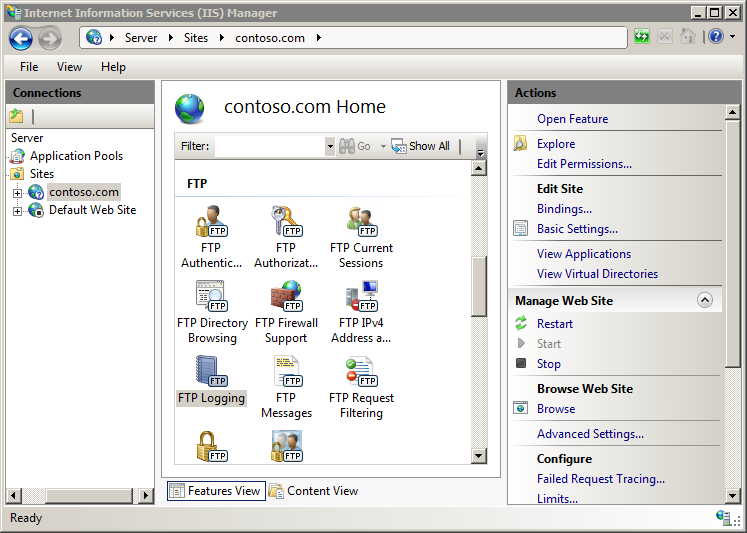The image size is (747, 533).
Task: Open the Help menu
Action: [113, 67]
